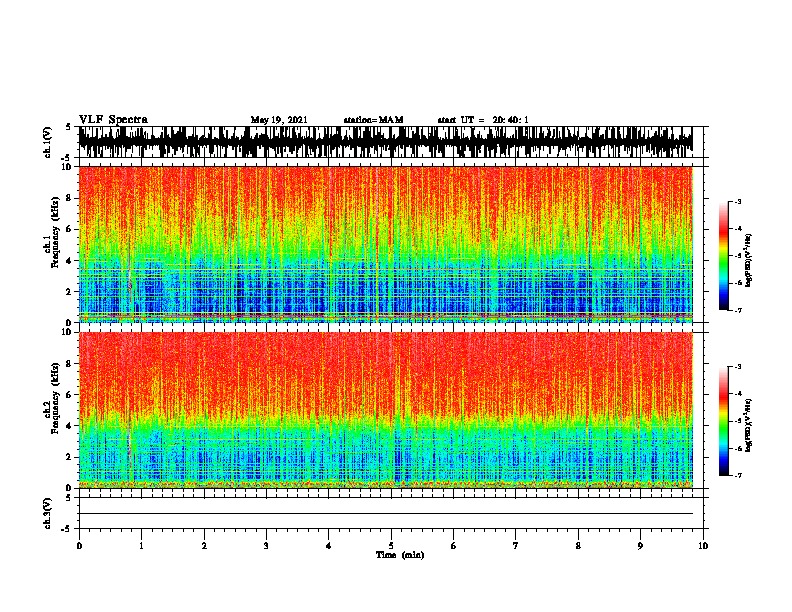Click the "station=MAM" label
The height and width of the screenshot is (612, 792).
tap(374, 120)
